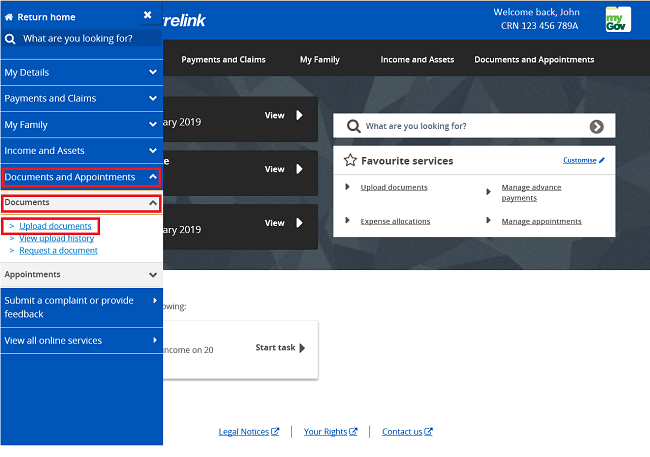Expand Income and Assets chevron in sidebar
Image resolution: width=650 pixels, height=457 pixels.
(x=153, y=151)
